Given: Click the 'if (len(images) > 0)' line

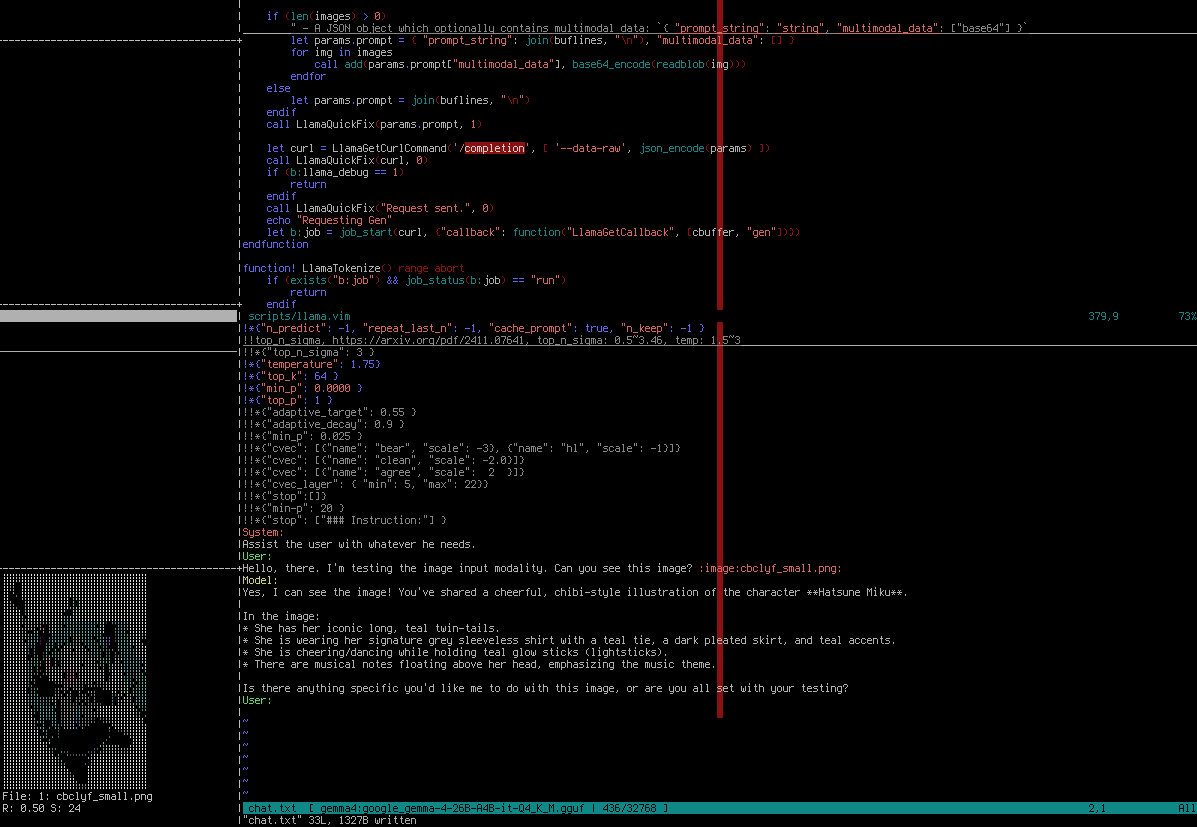Looking at the screenshot, I should 326,16.
